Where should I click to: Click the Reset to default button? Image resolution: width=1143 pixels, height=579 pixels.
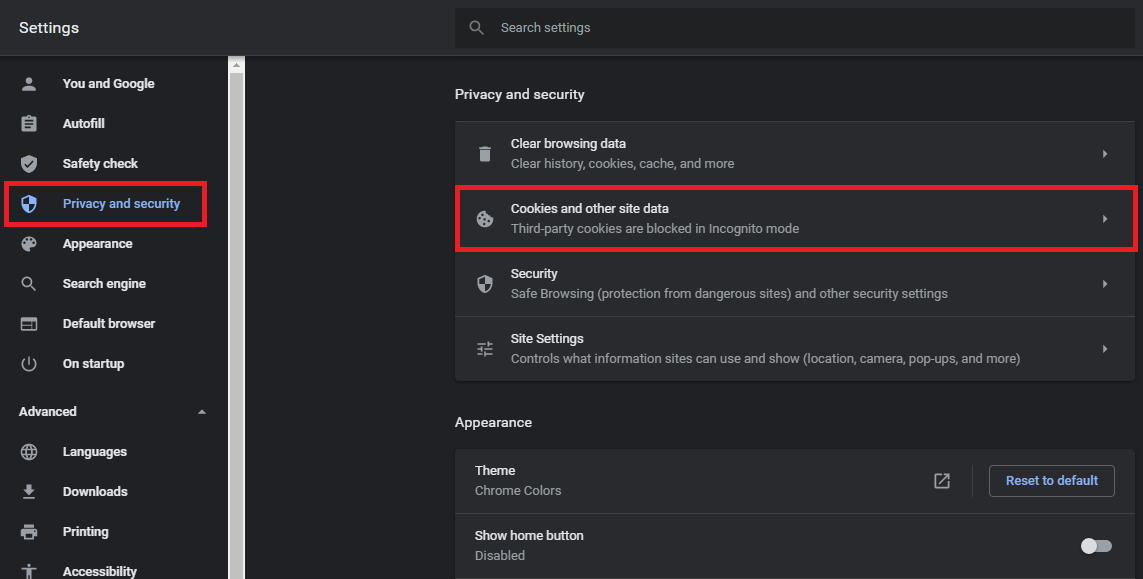tap(1051, 480)
